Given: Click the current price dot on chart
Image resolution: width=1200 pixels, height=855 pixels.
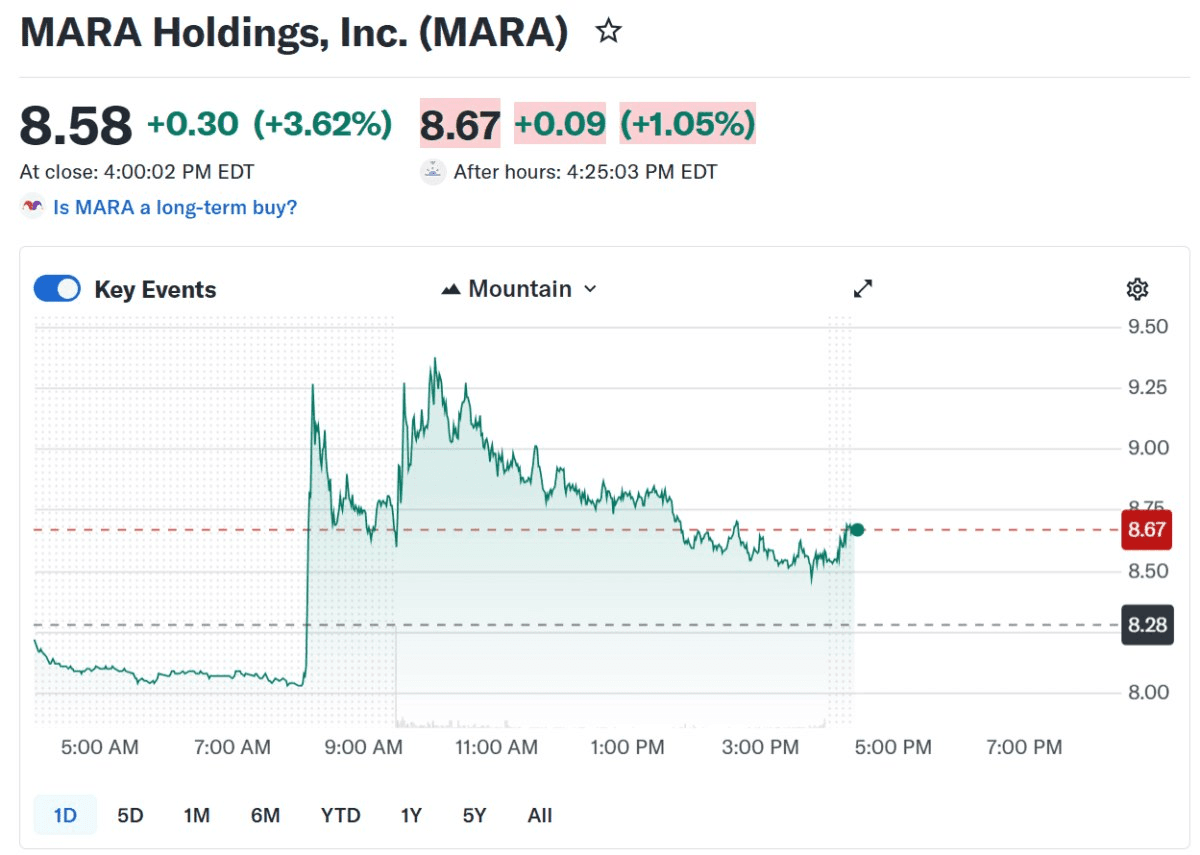Looking at the screenshot, I should click(x=856, y=529).
